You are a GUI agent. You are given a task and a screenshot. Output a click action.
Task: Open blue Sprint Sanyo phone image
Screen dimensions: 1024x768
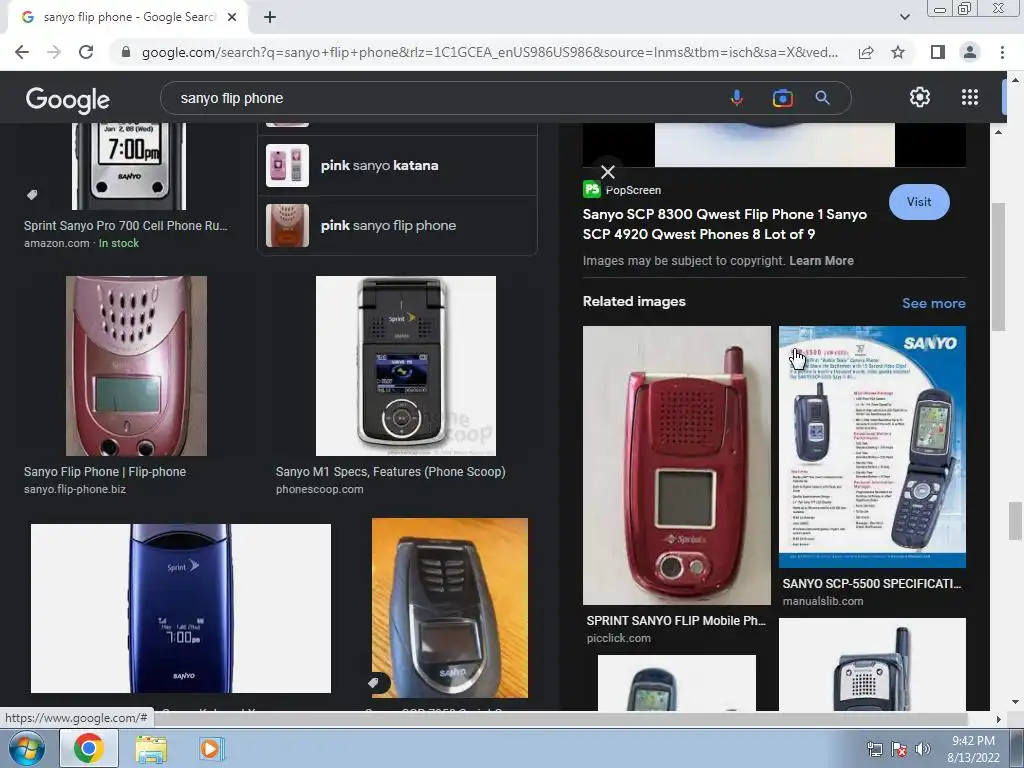[x=181, y=608]
